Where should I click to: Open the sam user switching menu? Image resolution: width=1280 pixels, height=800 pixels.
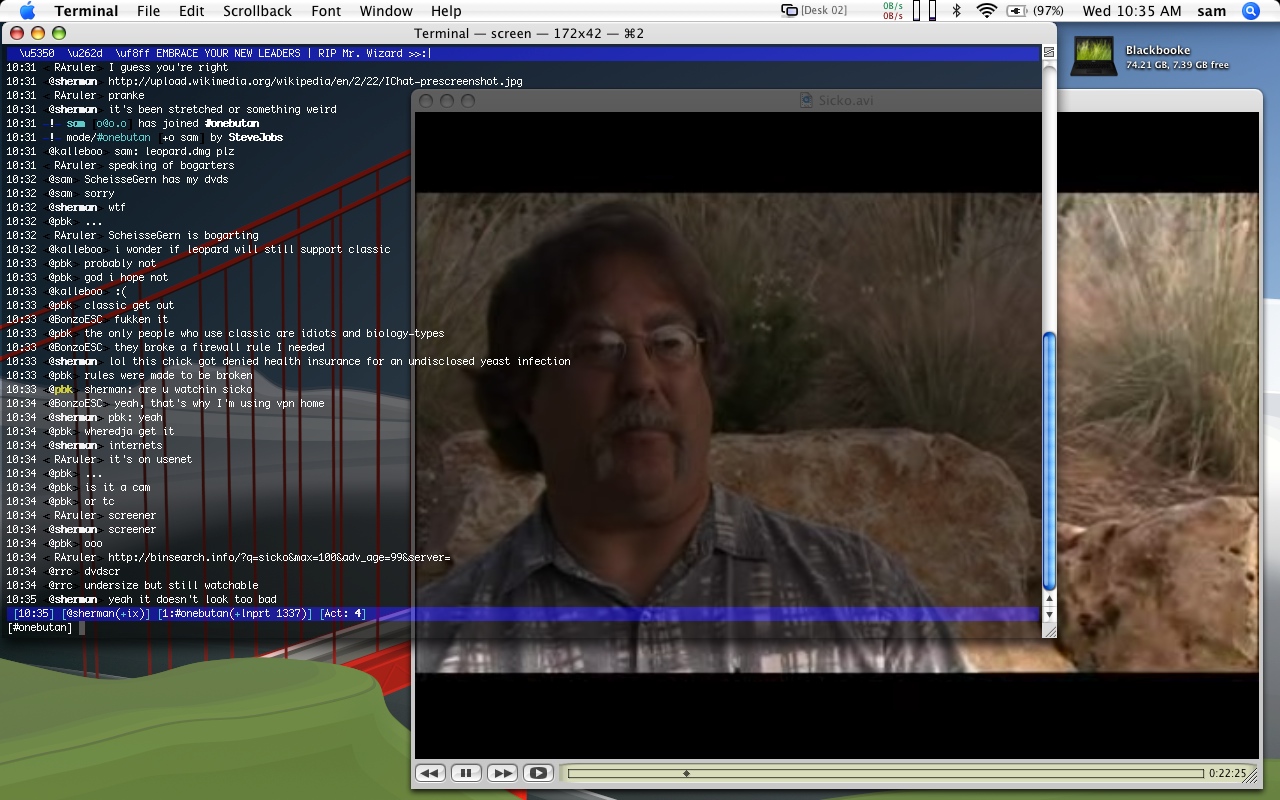tap(1212, 11)
